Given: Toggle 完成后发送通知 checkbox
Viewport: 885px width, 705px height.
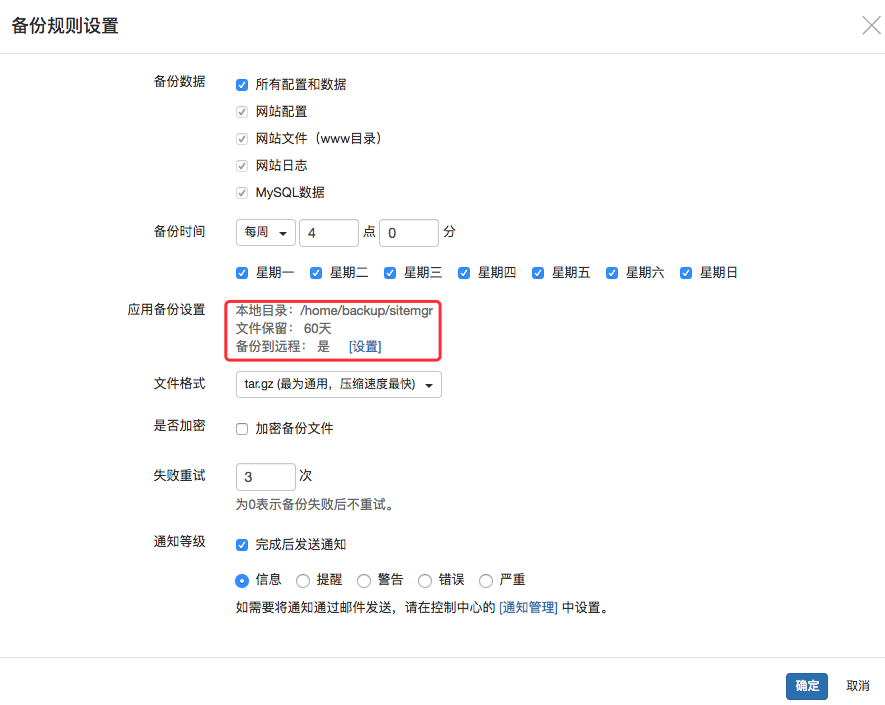Looking at the screenshot, I should [x=242, y=545].
